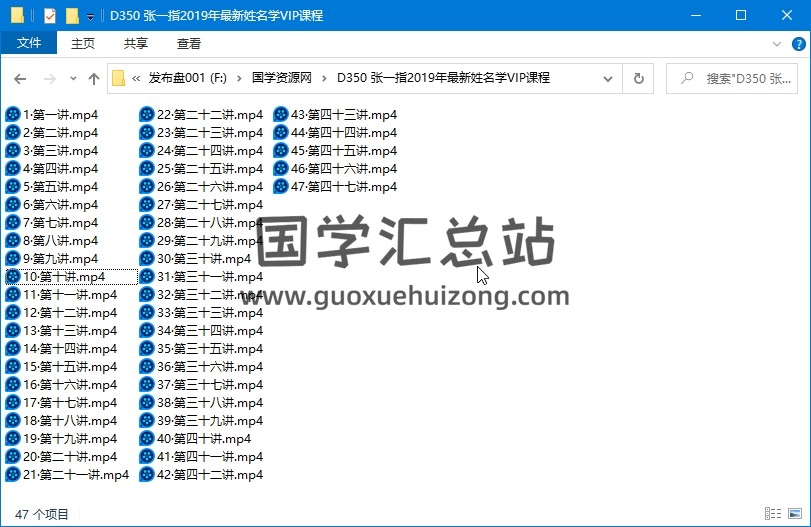Click the video icon of 26·第二十六讲.mp4
The height and width of the screenshot is (527, 811).
pos(147,186)
